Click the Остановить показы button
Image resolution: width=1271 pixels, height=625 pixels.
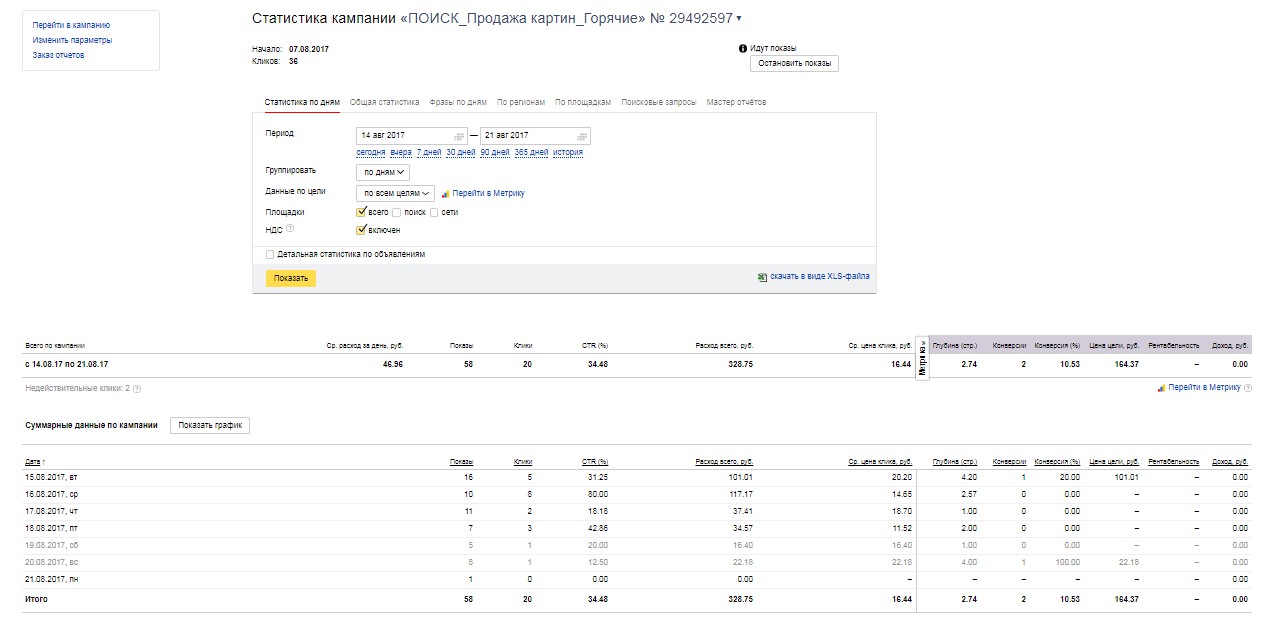point(794,64)
